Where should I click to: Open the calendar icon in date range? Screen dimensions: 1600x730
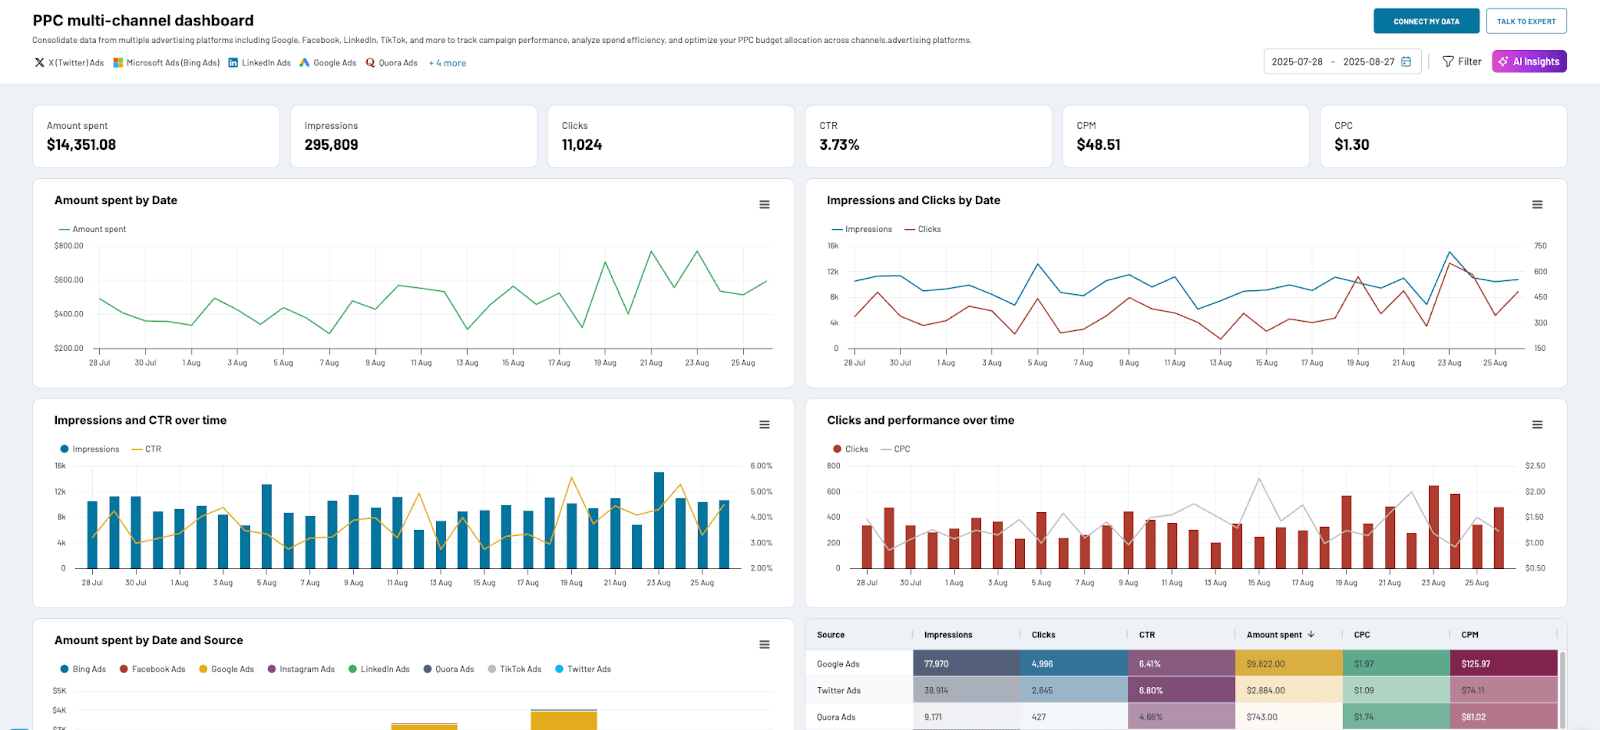1406,62
